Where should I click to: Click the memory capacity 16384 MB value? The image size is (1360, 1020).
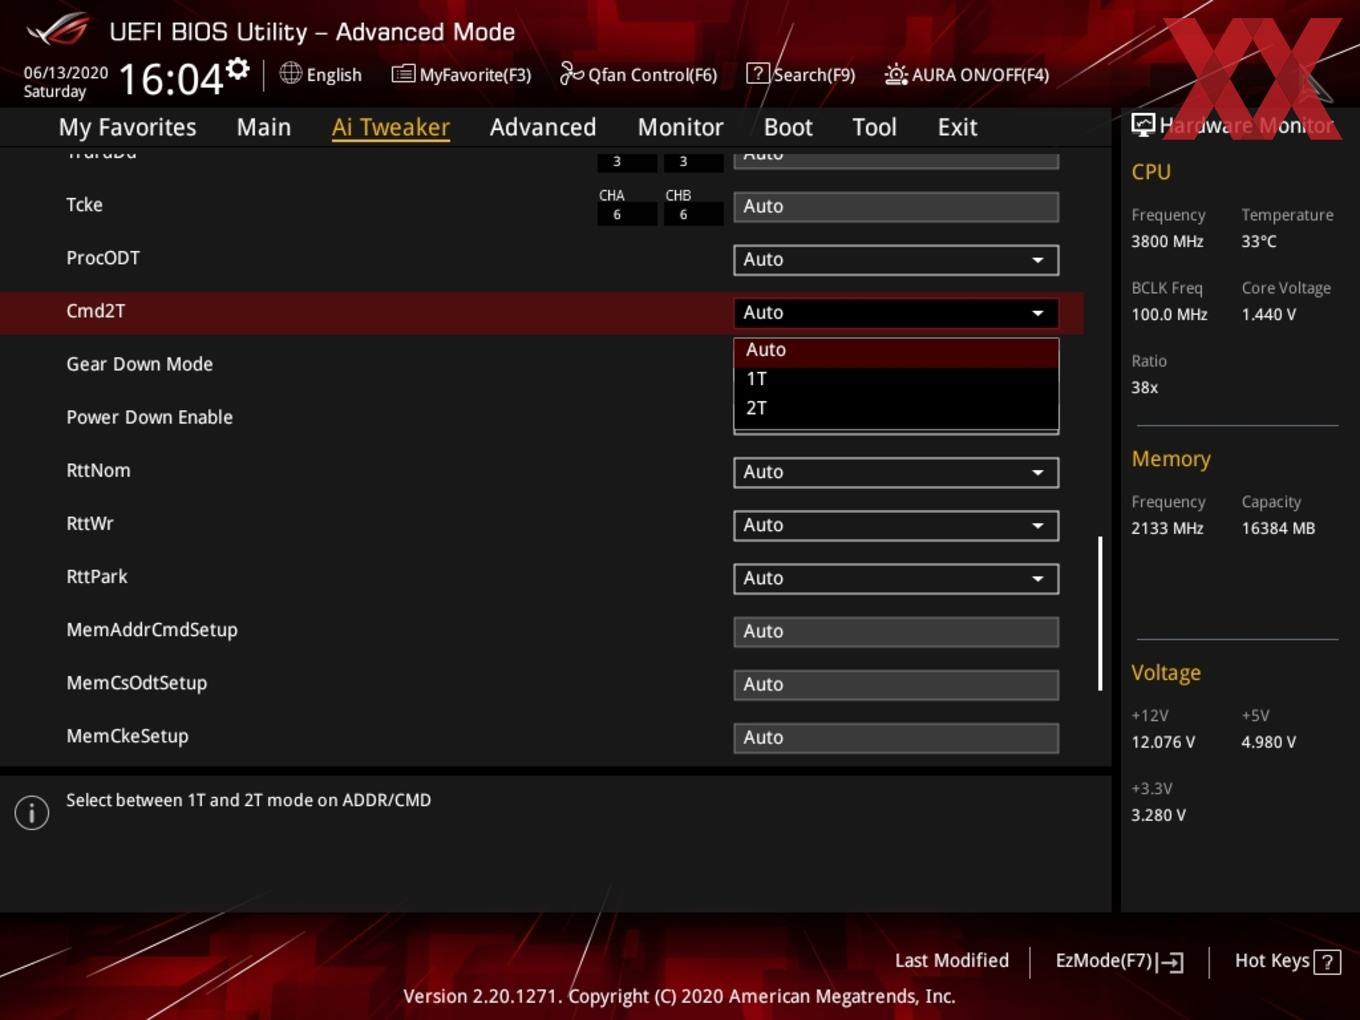(1278, 529)
